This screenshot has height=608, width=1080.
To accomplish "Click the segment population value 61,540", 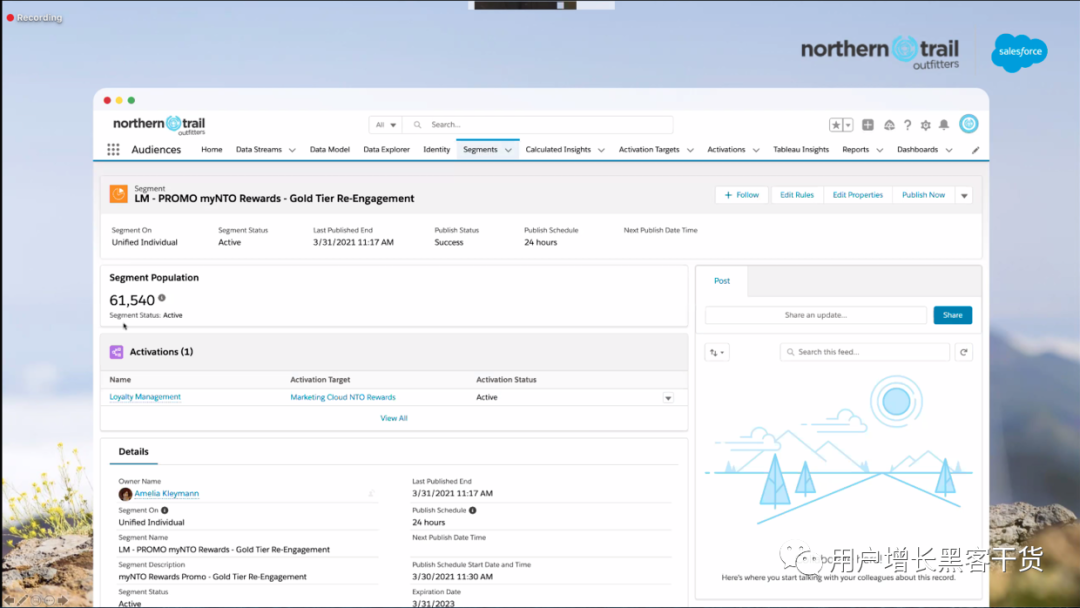I will tap(132, 300).
